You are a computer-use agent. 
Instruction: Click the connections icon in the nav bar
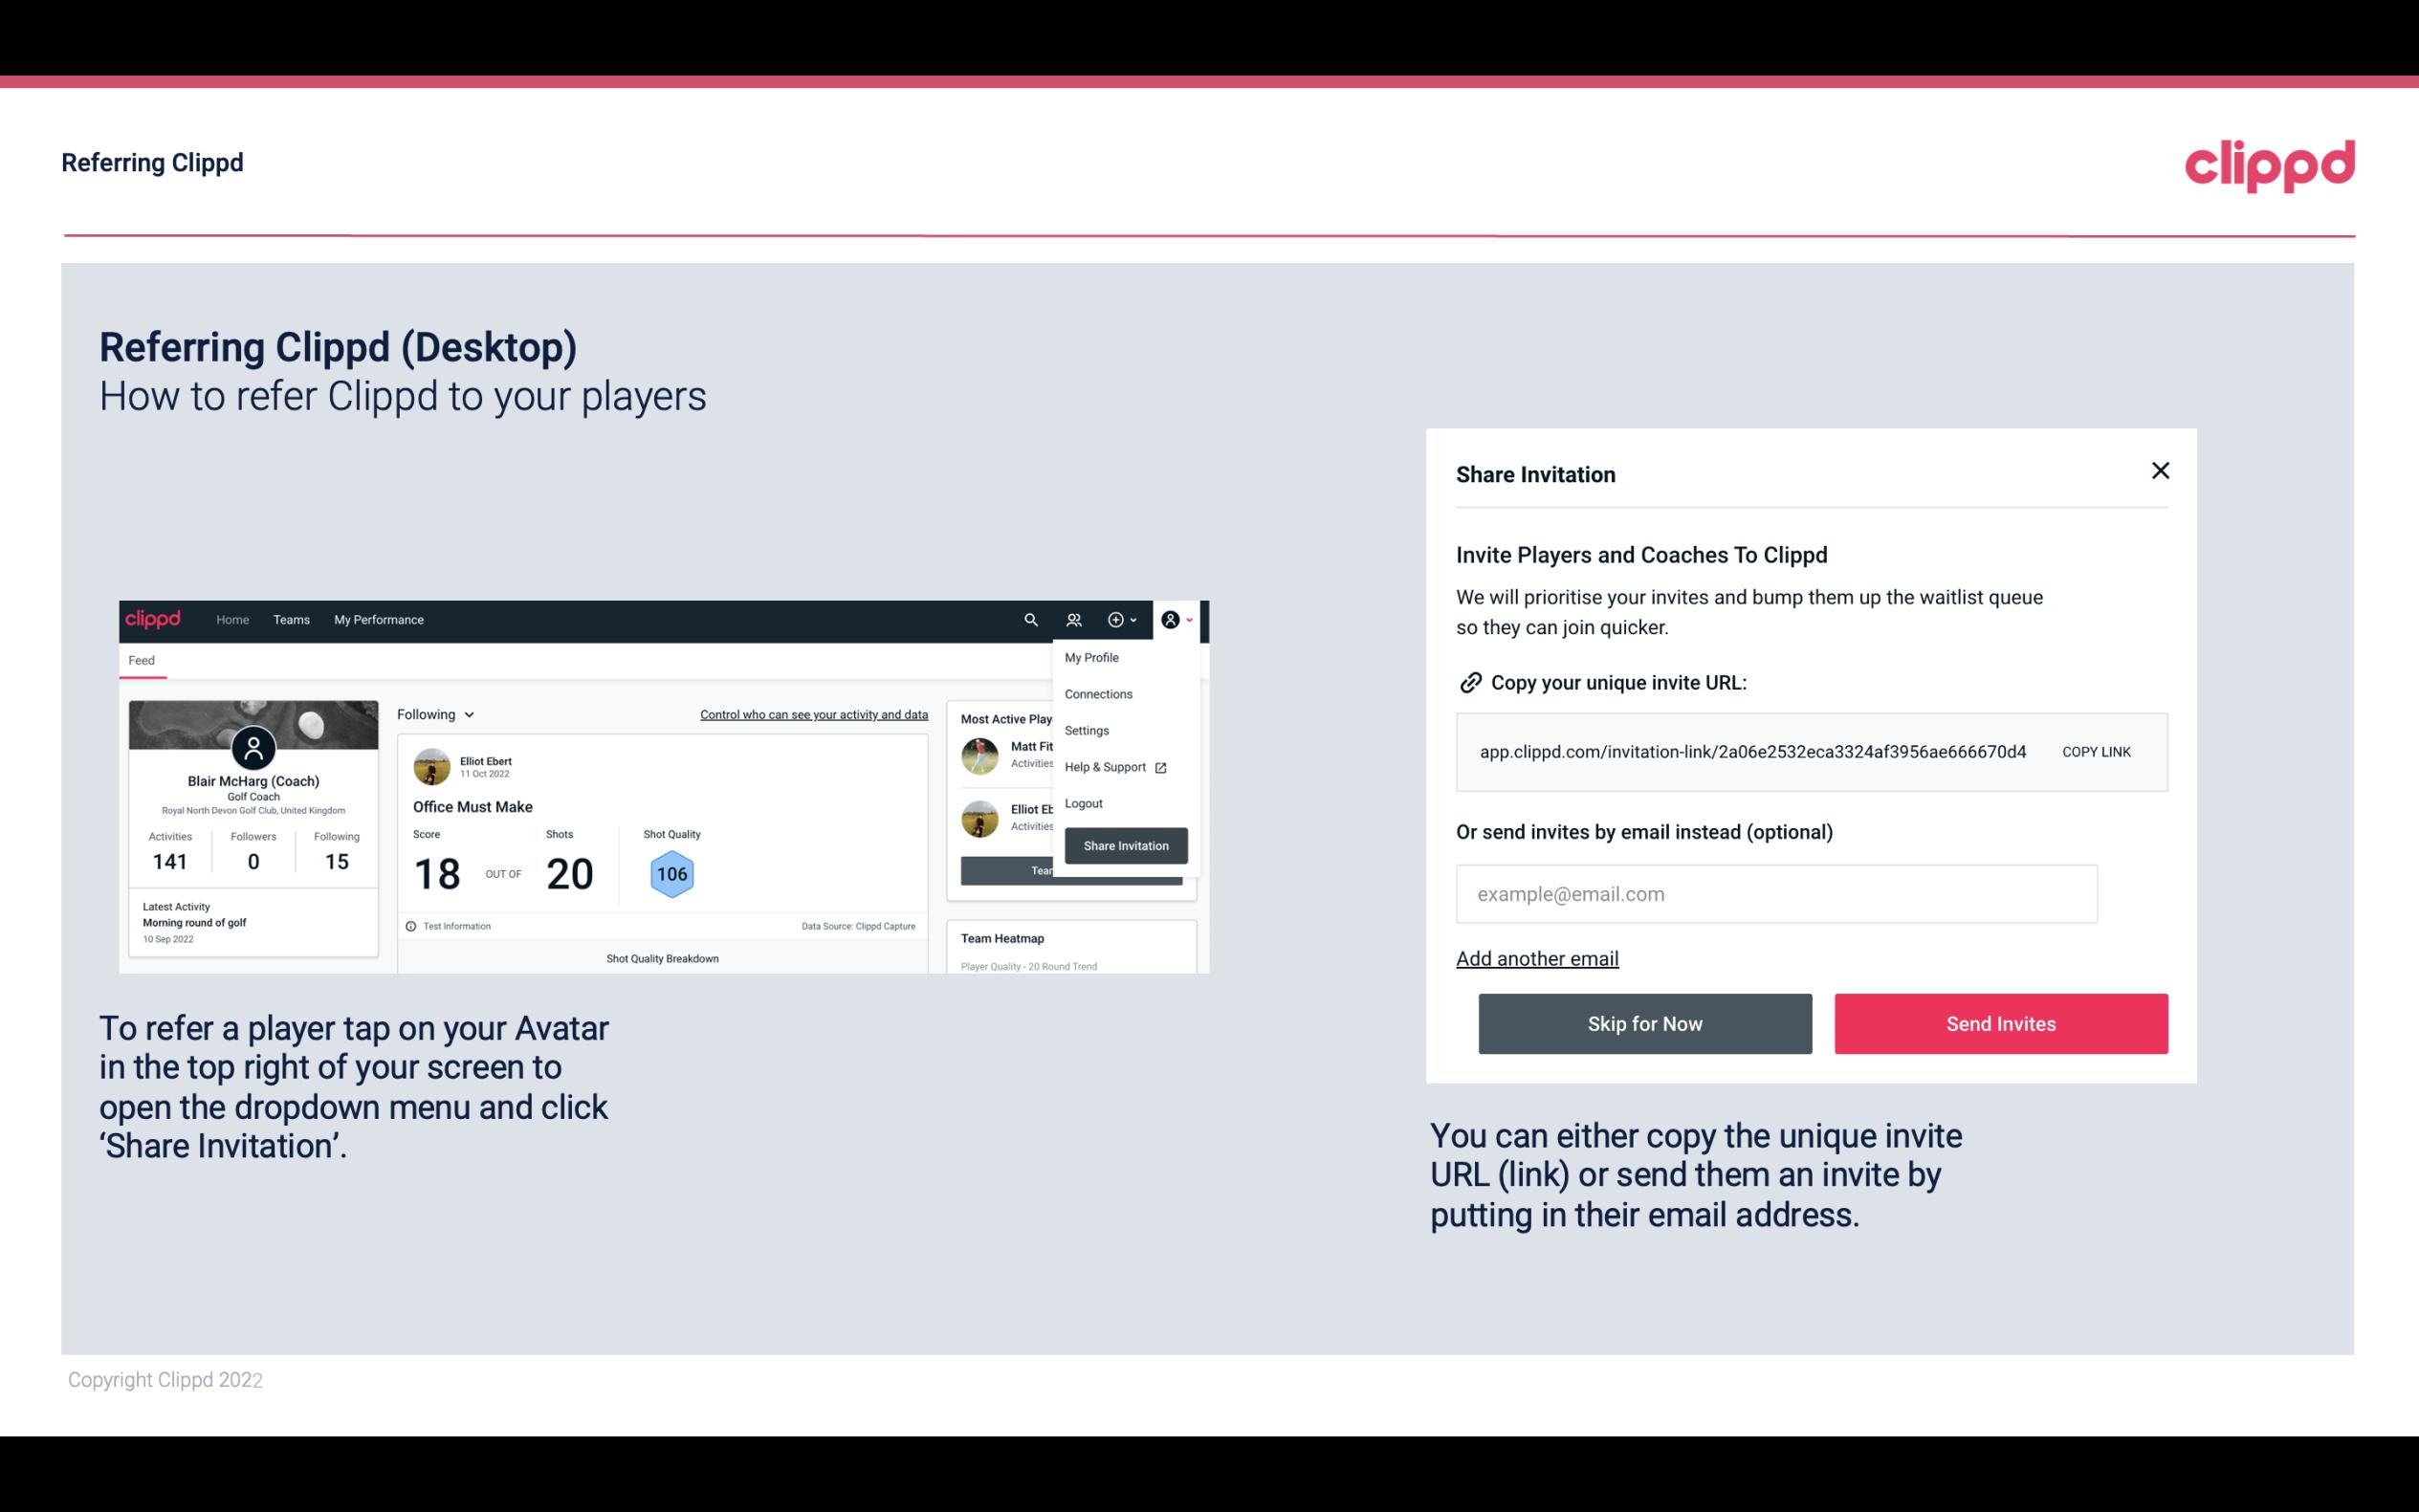tap(1073, 620)
